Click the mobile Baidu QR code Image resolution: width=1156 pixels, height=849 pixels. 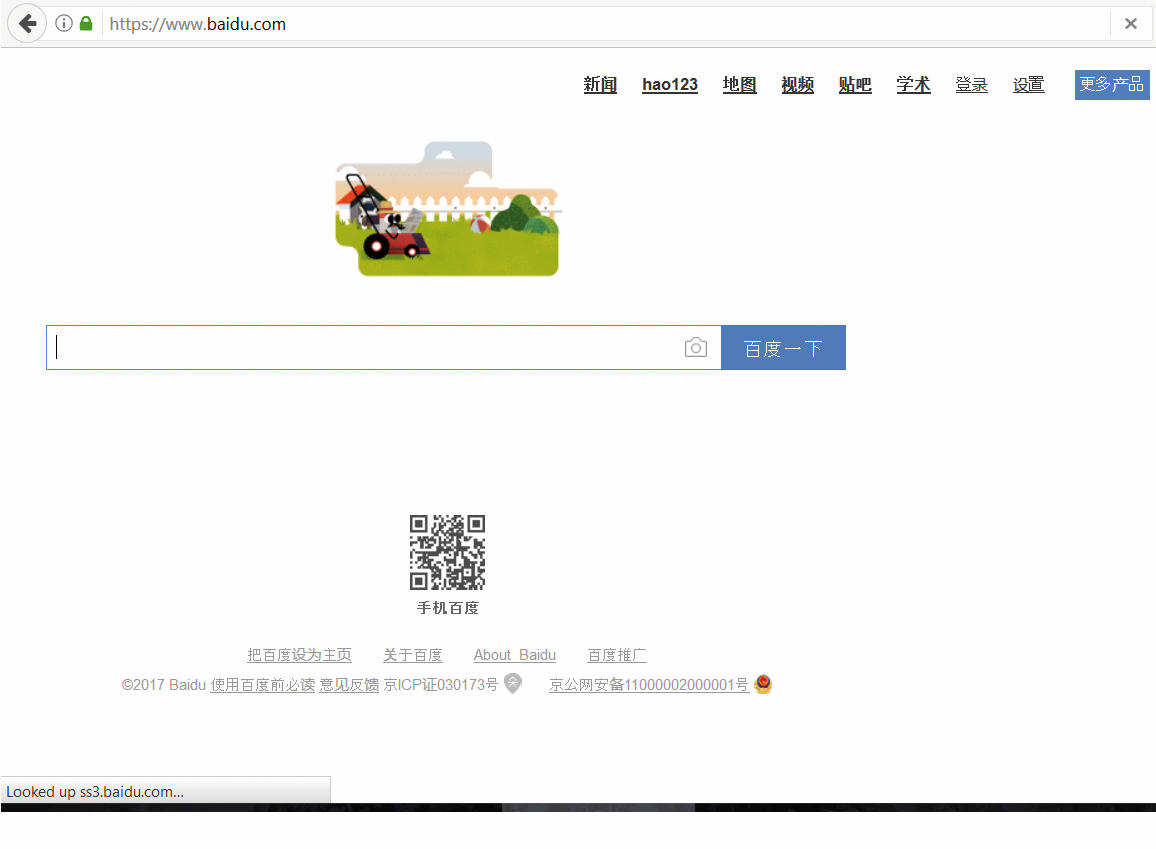[448, 552]
